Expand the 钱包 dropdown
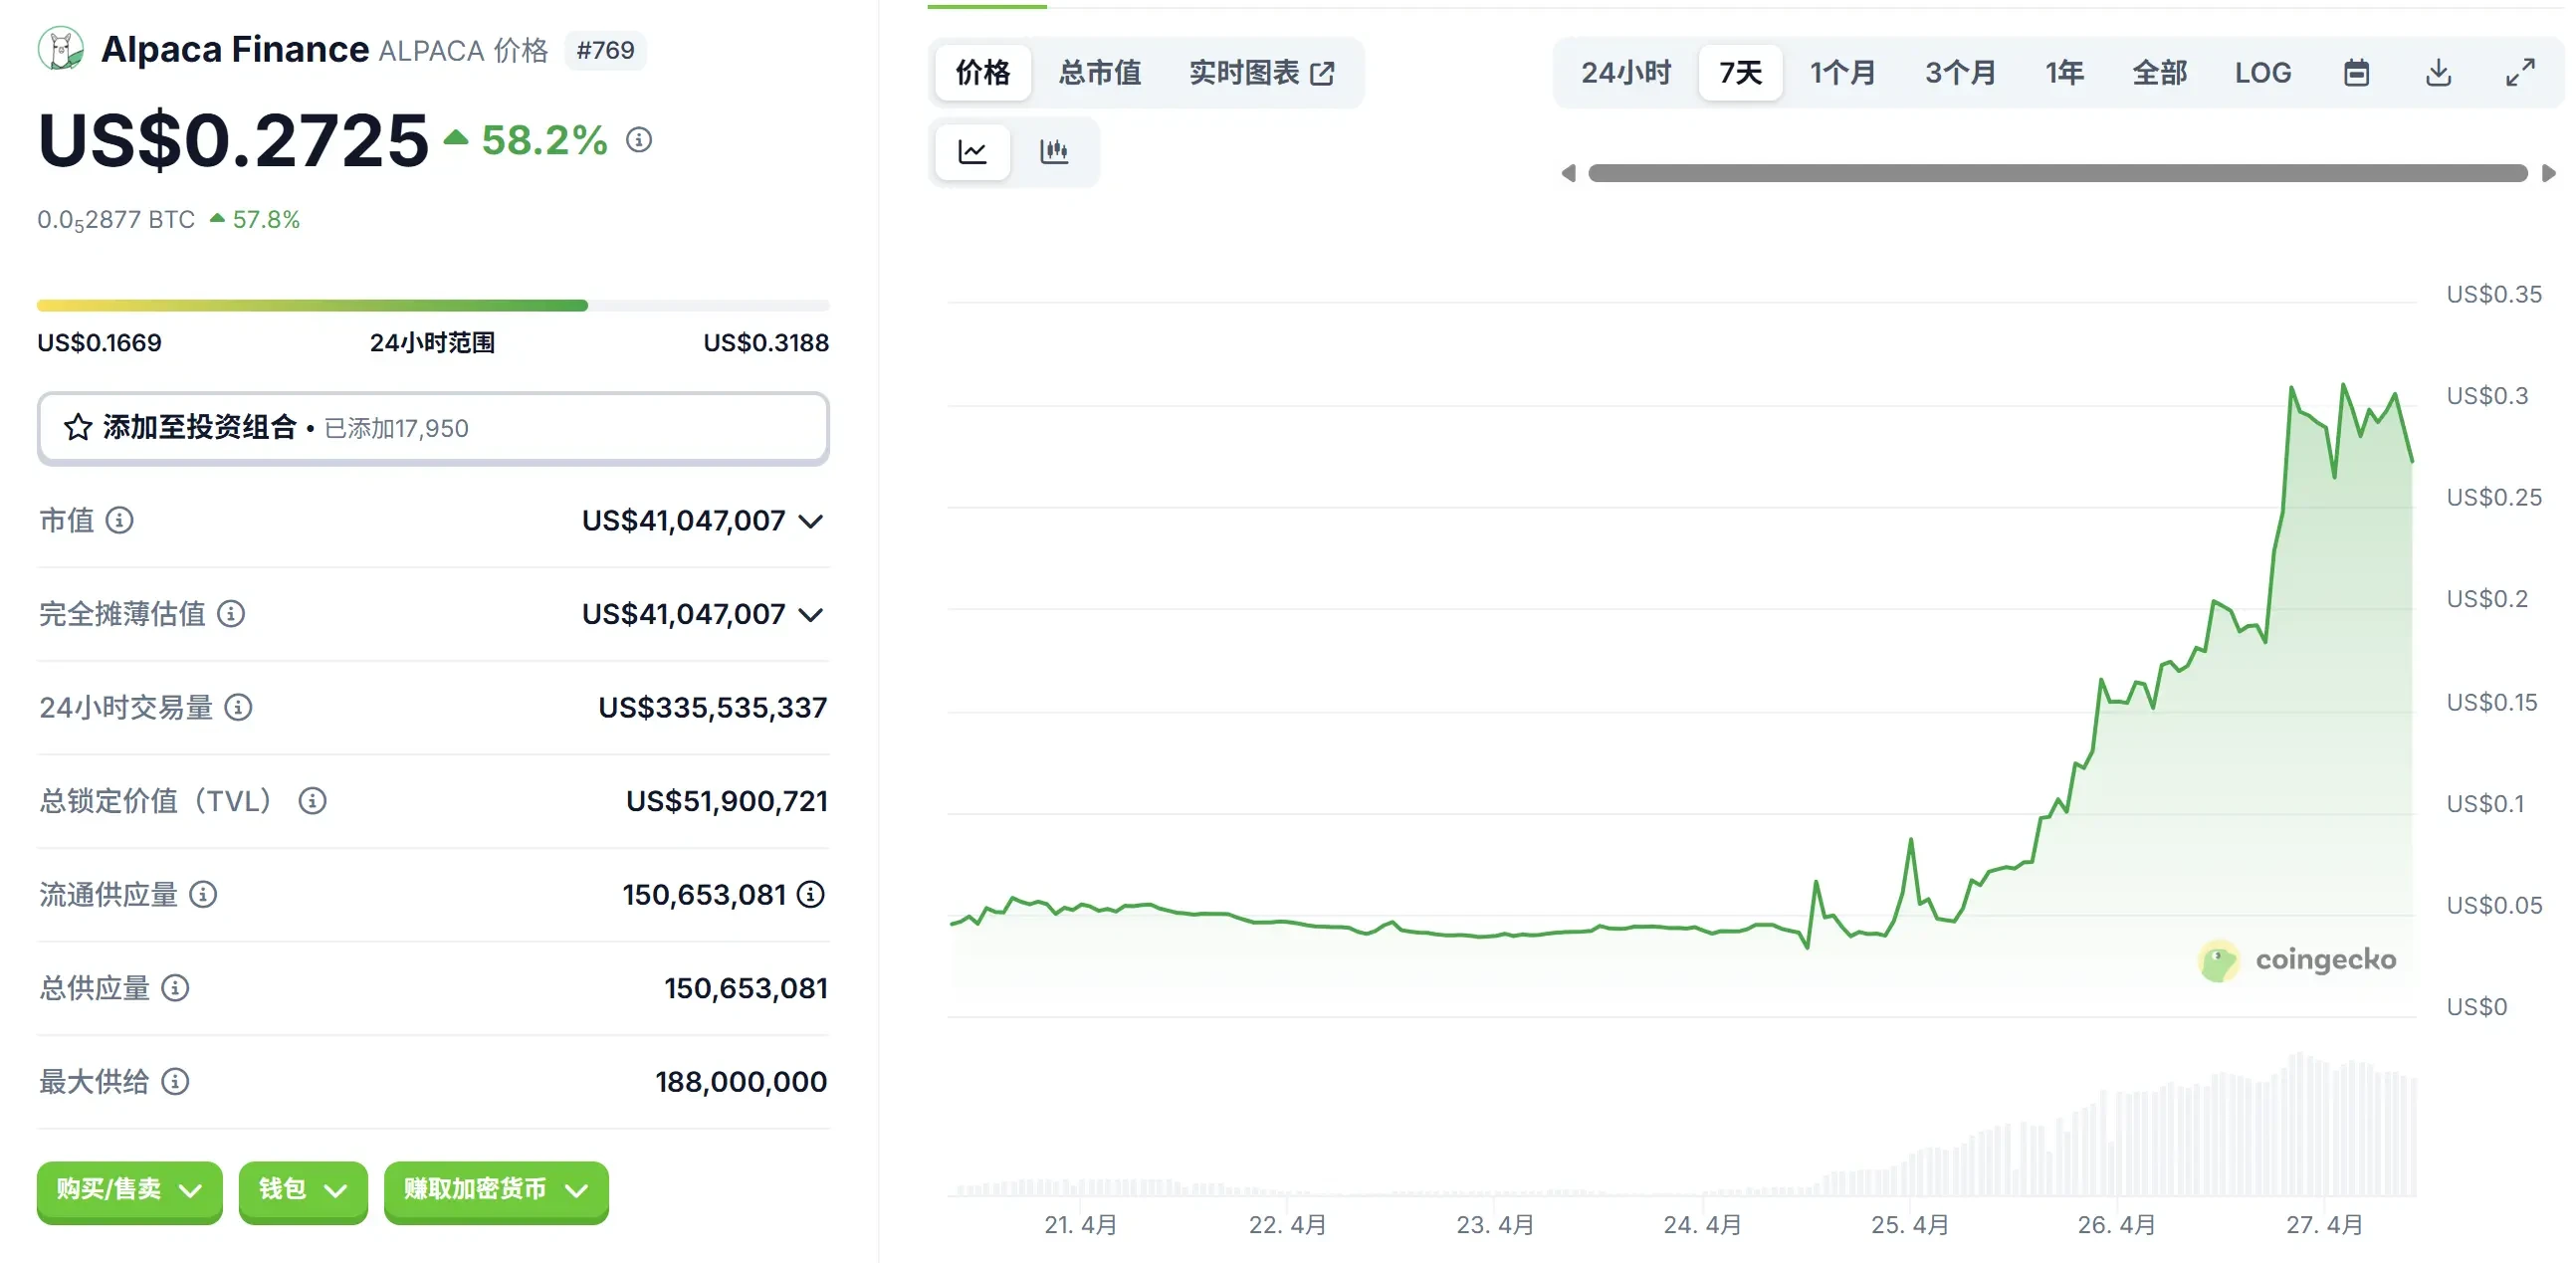This screenshot has height=1263, width=2576. [302, 1191]
